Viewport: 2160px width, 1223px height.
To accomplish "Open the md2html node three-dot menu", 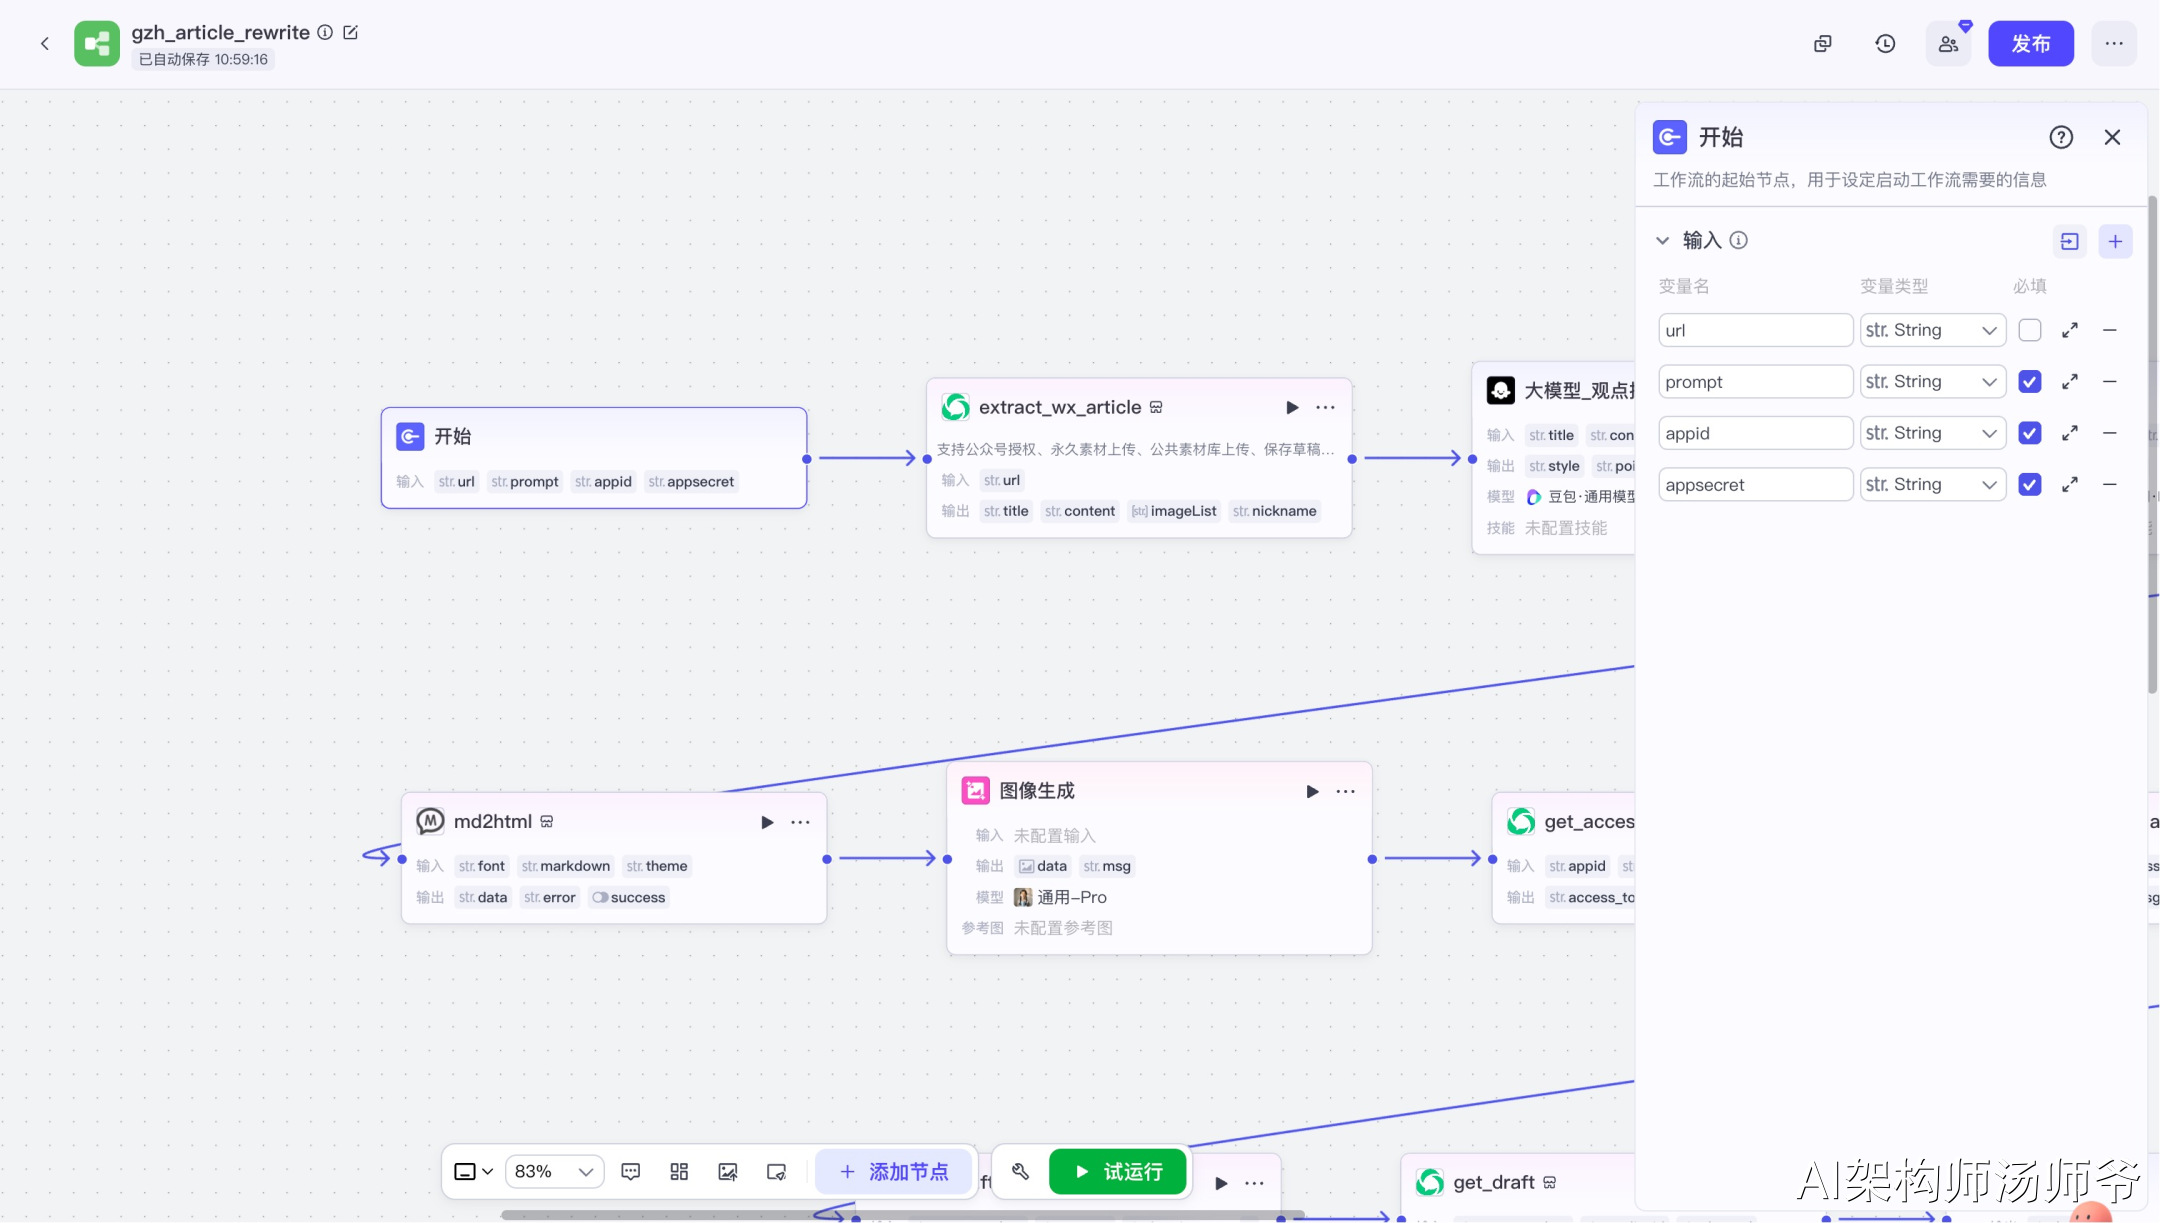I will [801, 822].
